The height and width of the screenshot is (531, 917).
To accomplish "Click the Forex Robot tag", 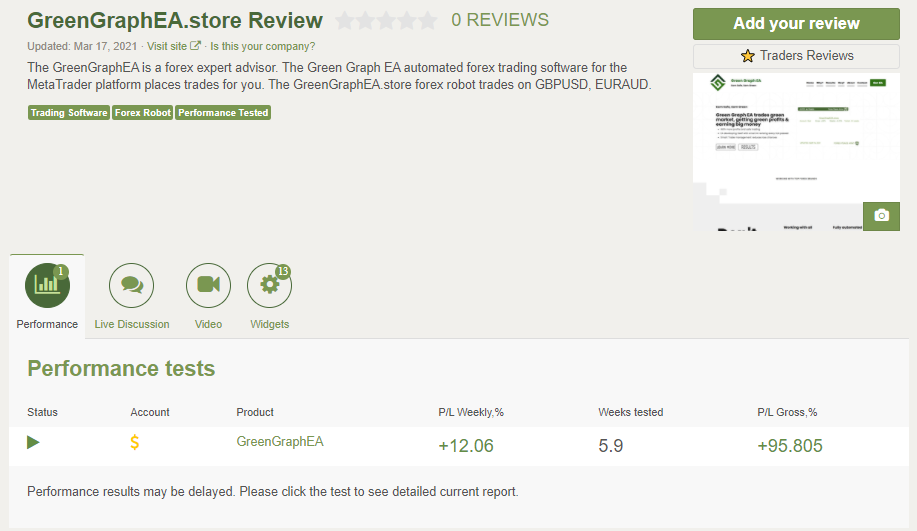I will (143, 113).
